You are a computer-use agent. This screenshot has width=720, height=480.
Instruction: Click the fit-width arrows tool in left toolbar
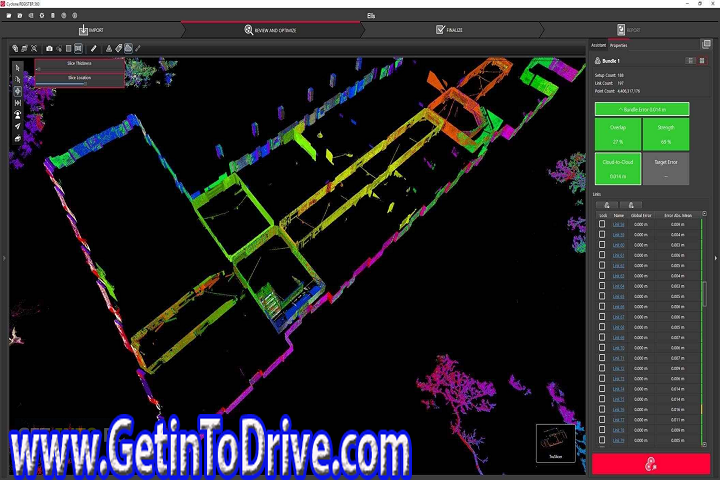pyautogui.click(x=17, y=103)
